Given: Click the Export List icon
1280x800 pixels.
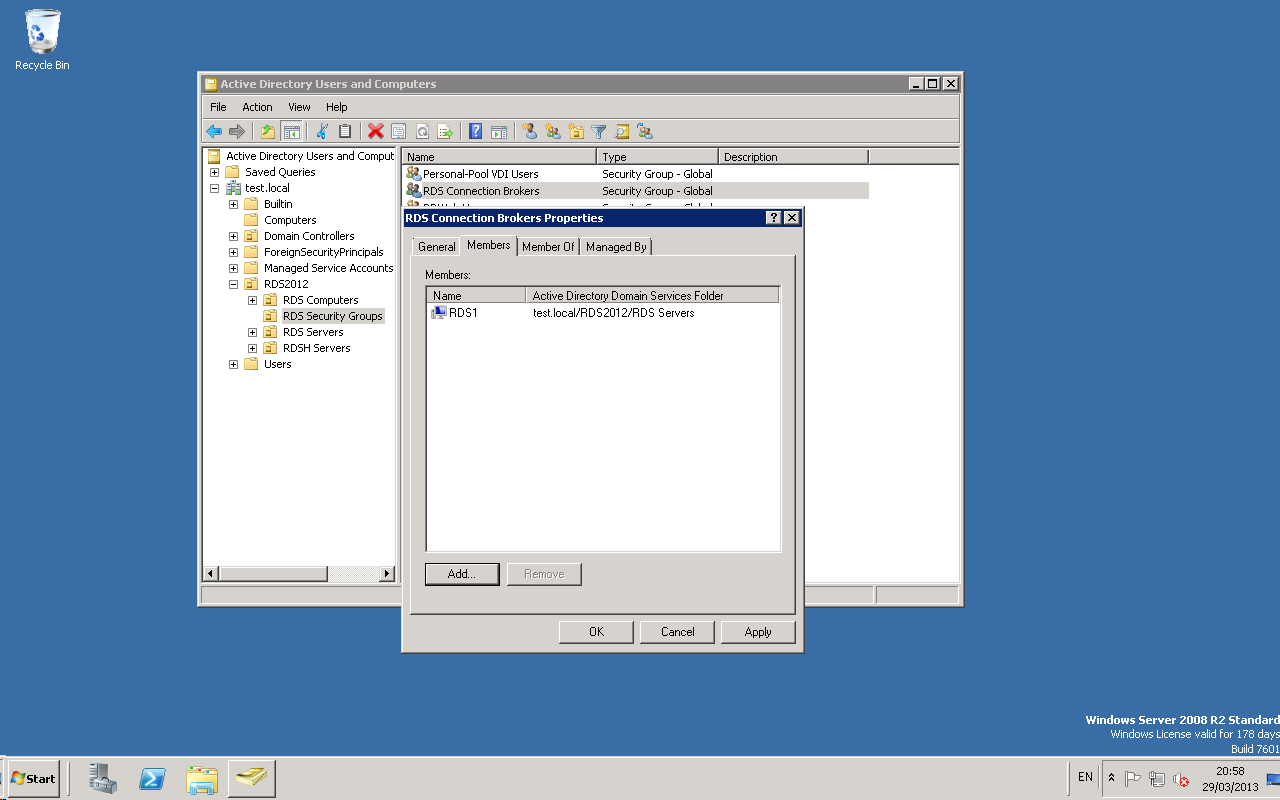Looking at the screenshot, I should [x=445, y=131].
